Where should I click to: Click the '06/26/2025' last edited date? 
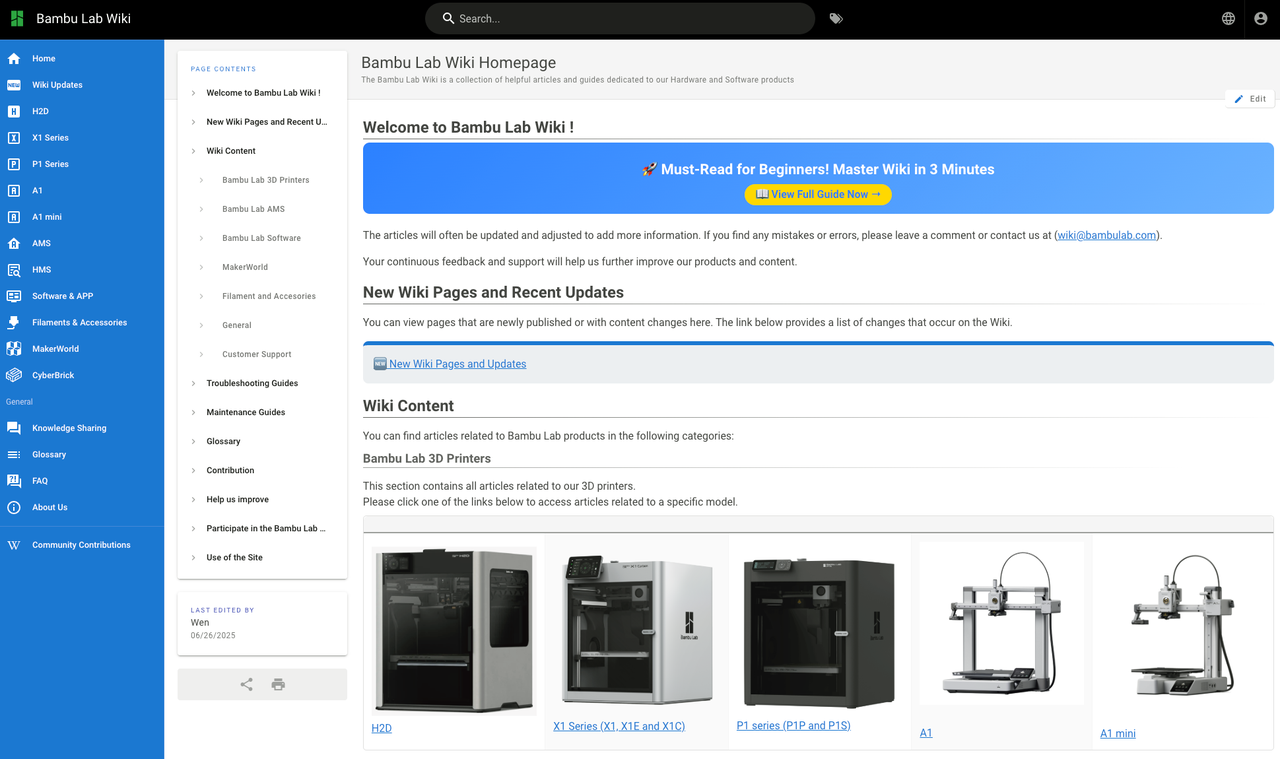tap(213, 636)
